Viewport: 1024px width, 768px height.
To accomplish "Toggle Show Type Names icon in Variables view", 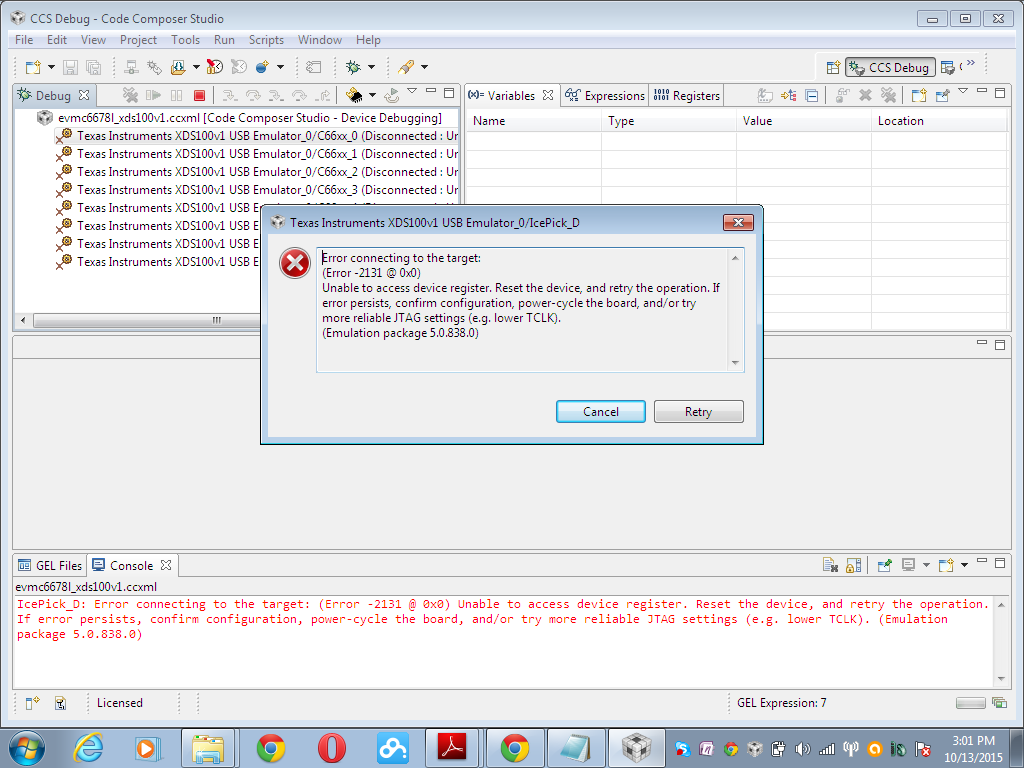I will [765, 95].
